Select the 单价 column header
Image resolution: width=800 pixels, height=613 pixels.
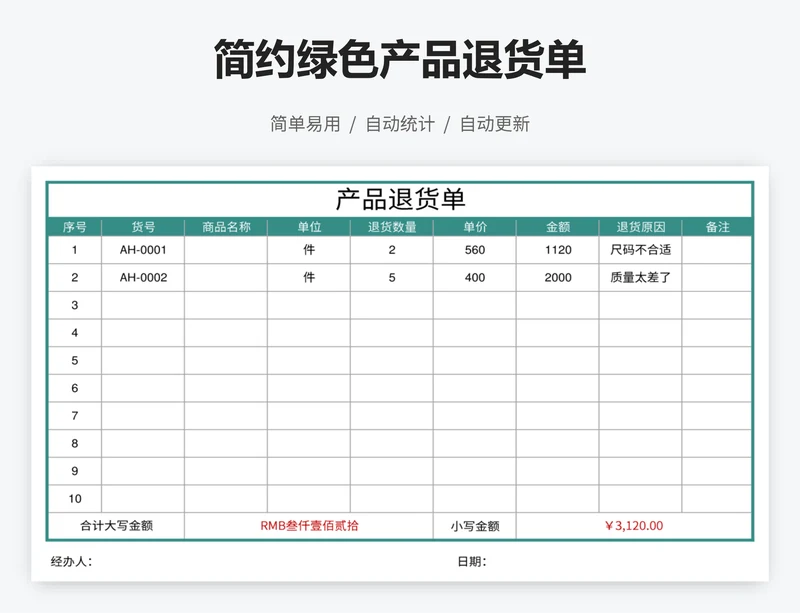point(474,227)
